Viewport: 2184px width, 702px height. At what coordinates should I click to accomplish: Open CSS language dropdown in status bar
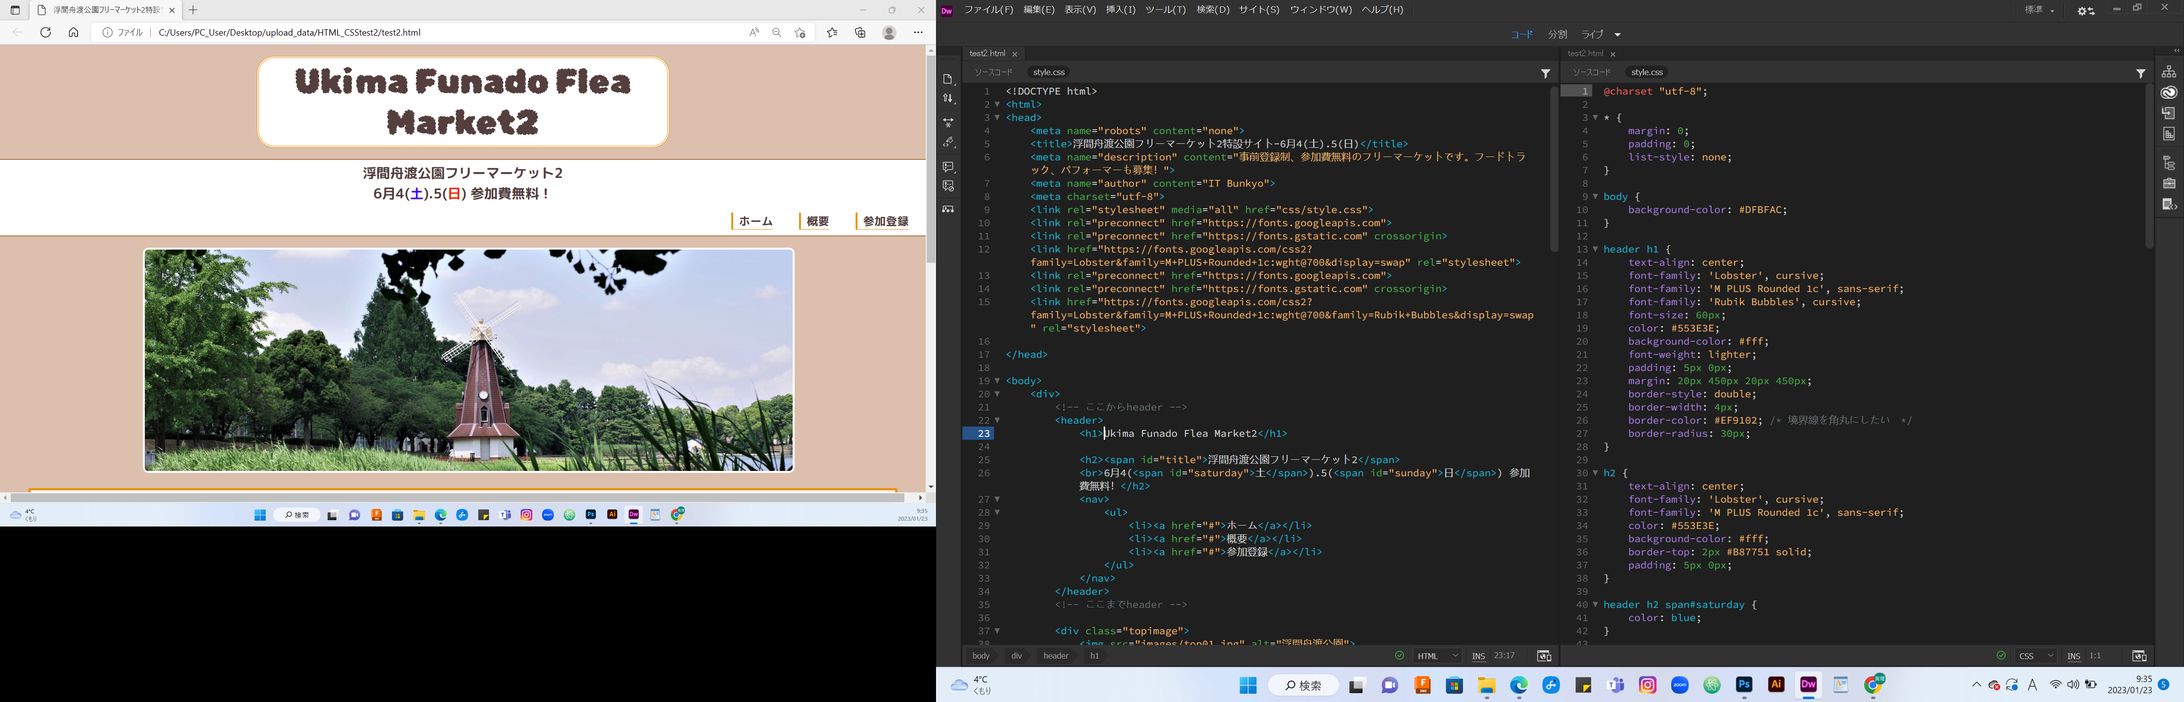coord(2035,656)
